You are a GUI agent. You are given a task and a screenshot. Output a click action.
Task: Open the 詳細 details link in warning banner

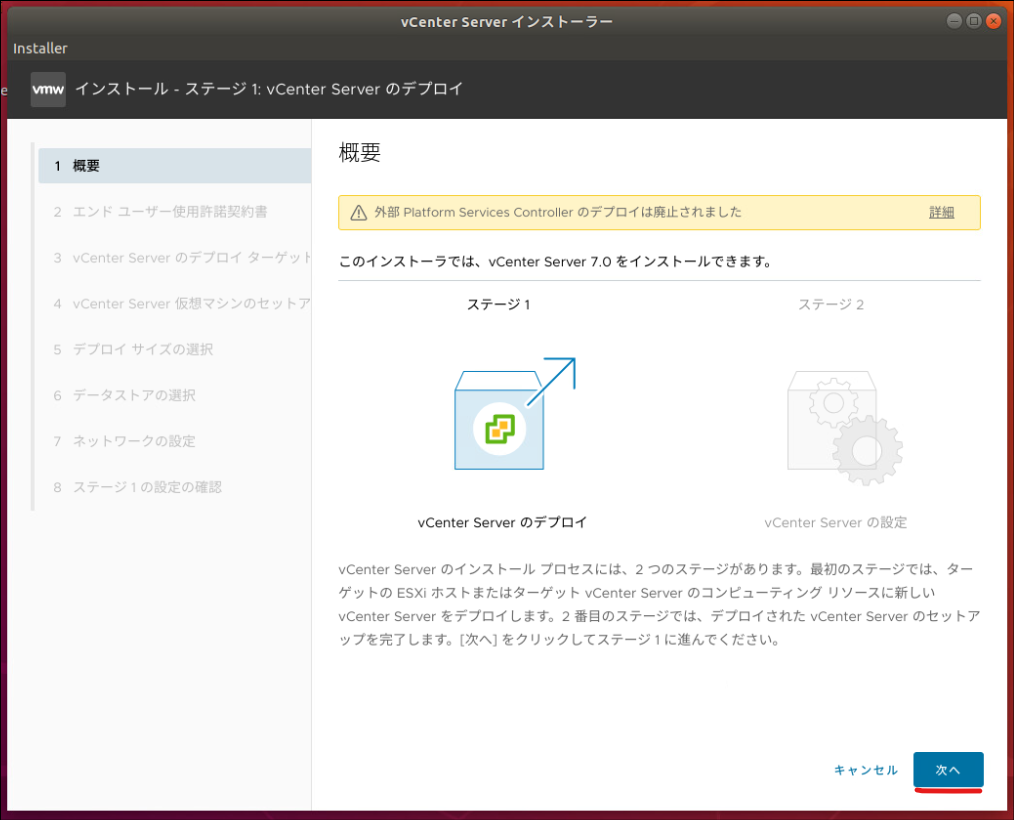click(x=942, y=212)
